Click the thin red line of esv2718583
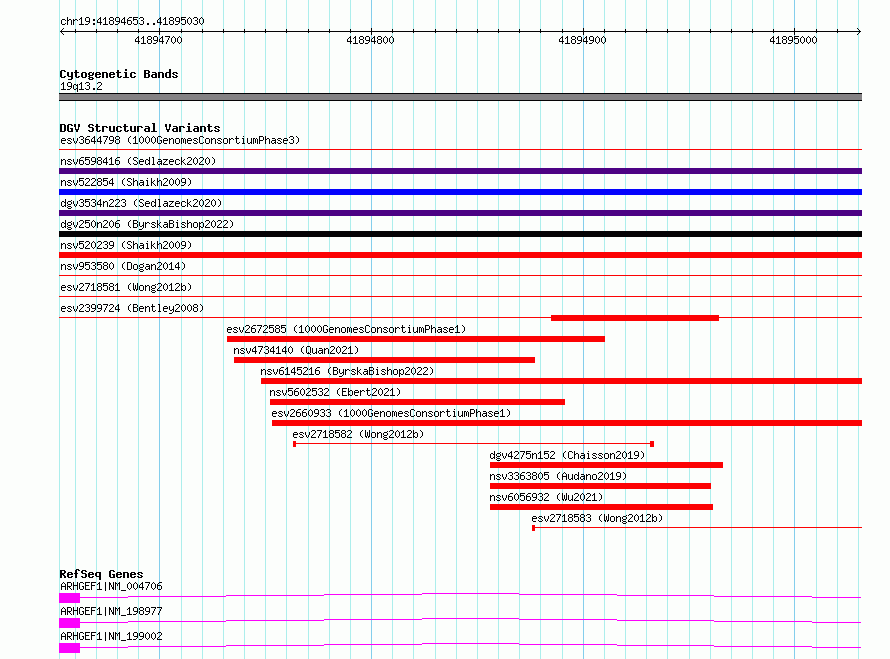 click(697, 528)
